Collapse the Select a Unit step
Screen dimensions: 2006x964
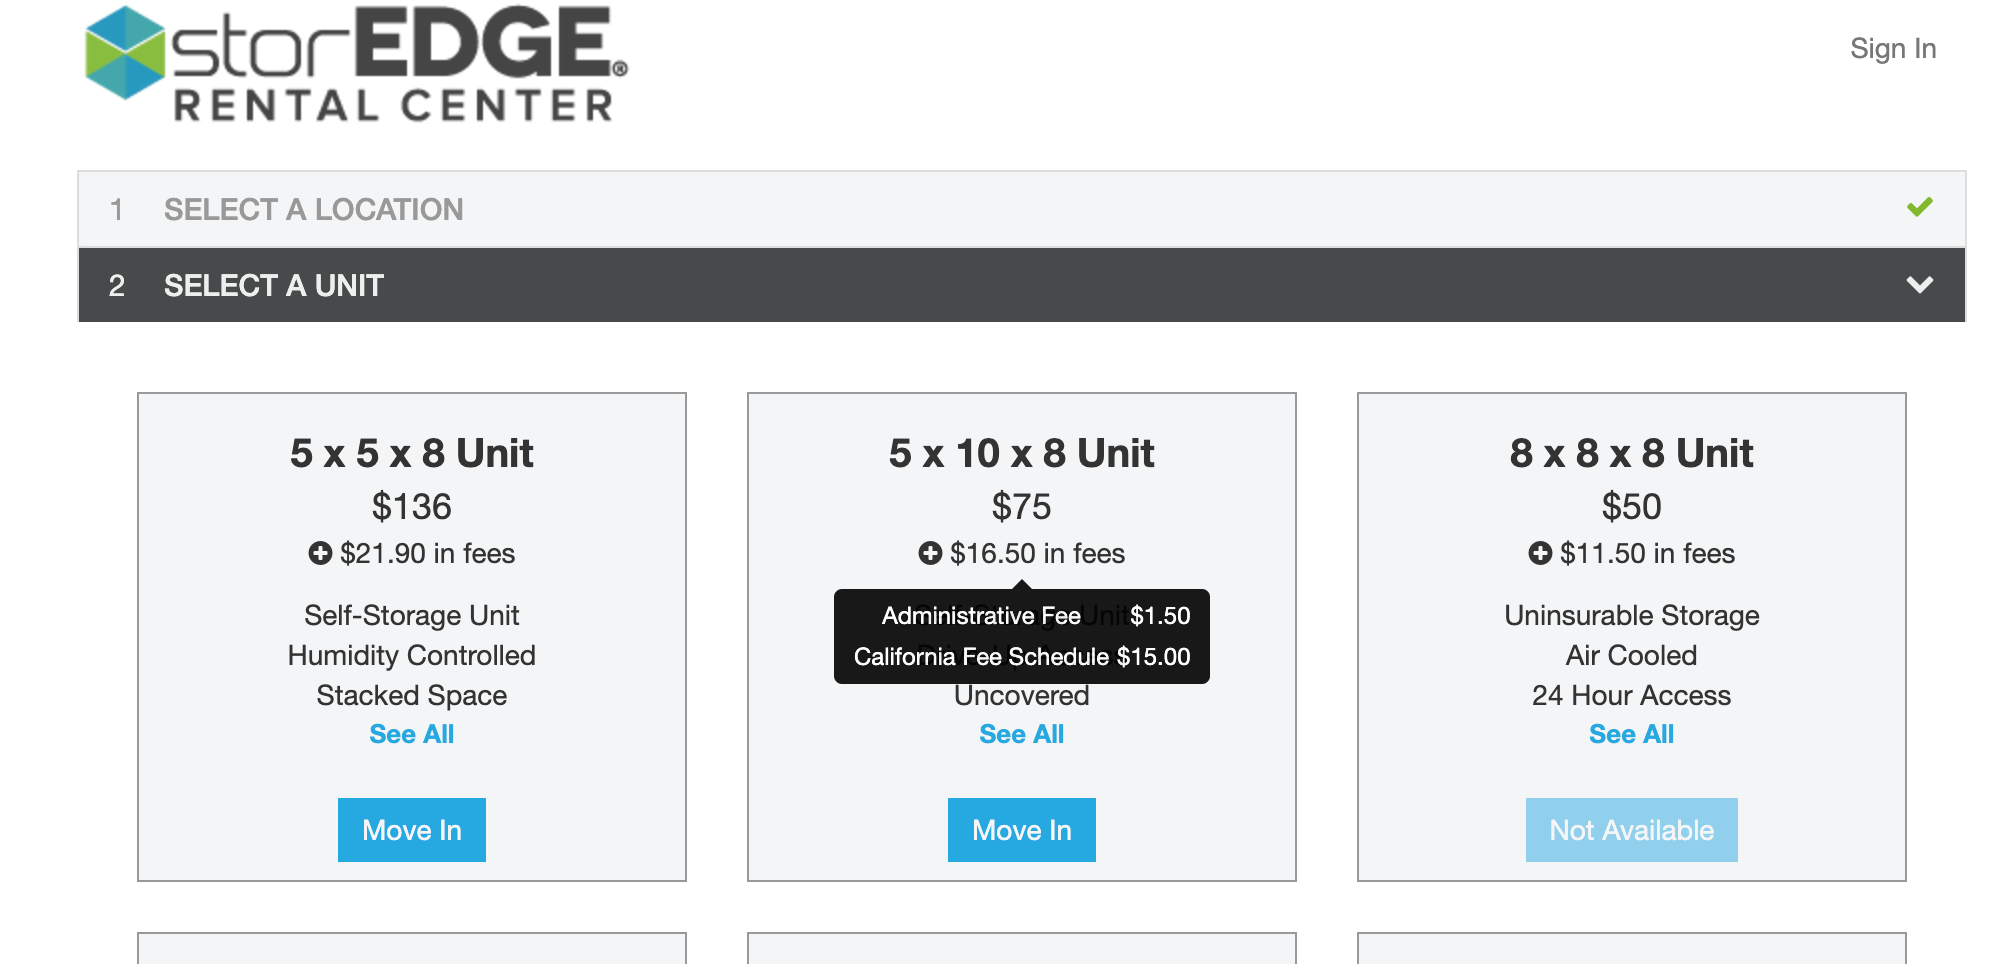pyautogui.click(x=1021, y=285)
